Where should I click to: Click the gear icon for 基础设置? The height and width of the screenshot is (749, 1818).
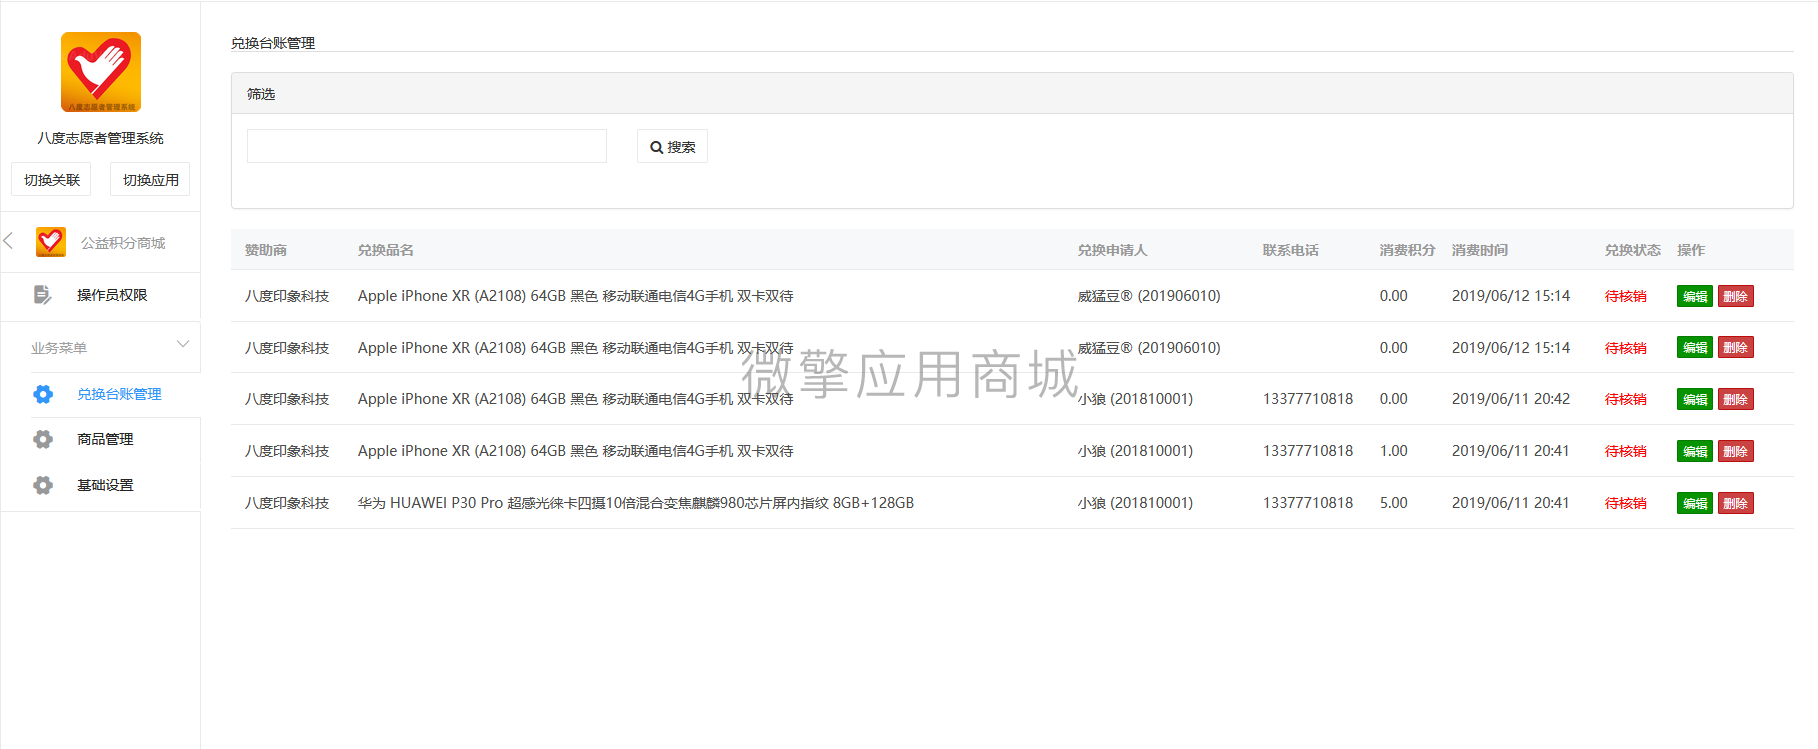click(x=43, y=485)
